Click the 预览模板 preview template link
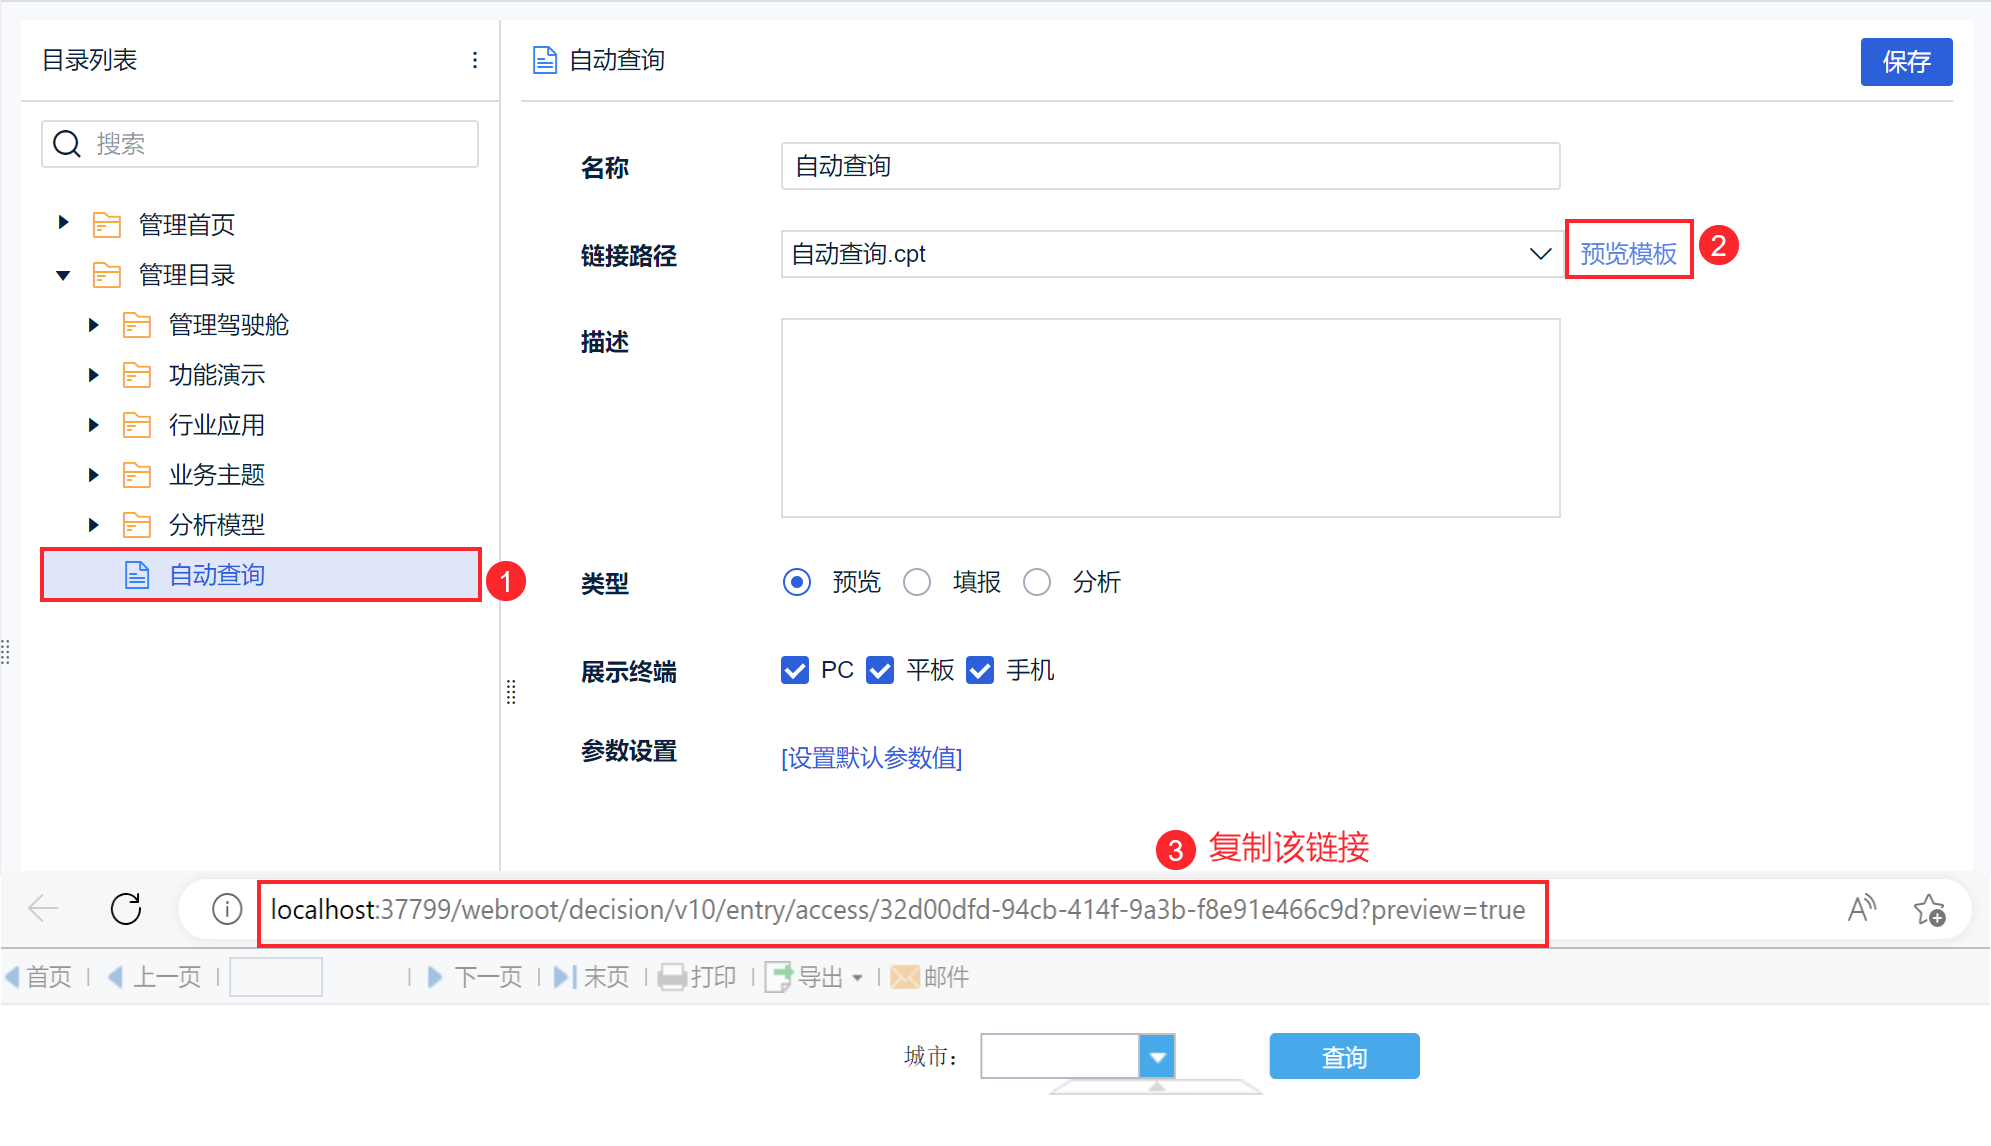 click(x=1628, y=254)
